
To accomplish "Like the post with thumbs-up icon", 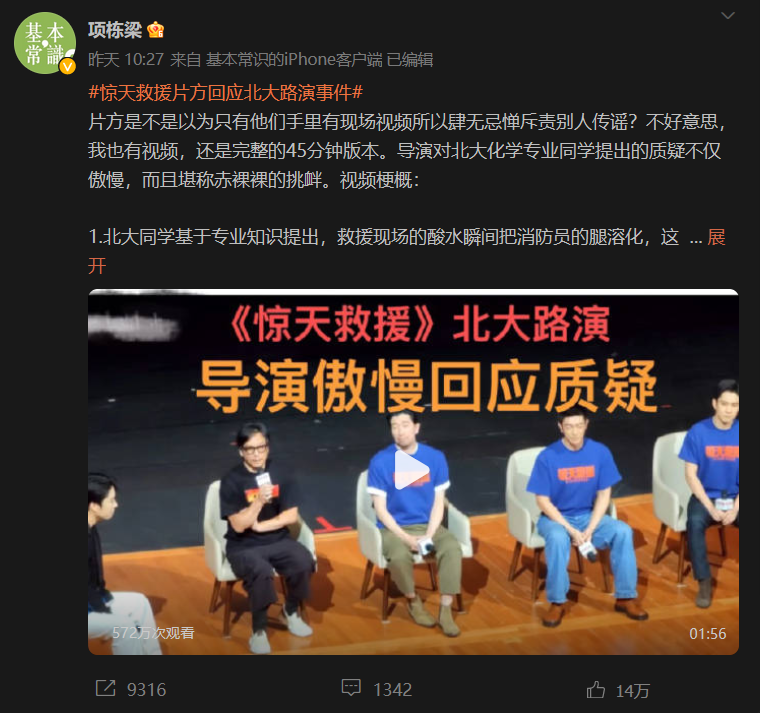I will tap(596, 689).
